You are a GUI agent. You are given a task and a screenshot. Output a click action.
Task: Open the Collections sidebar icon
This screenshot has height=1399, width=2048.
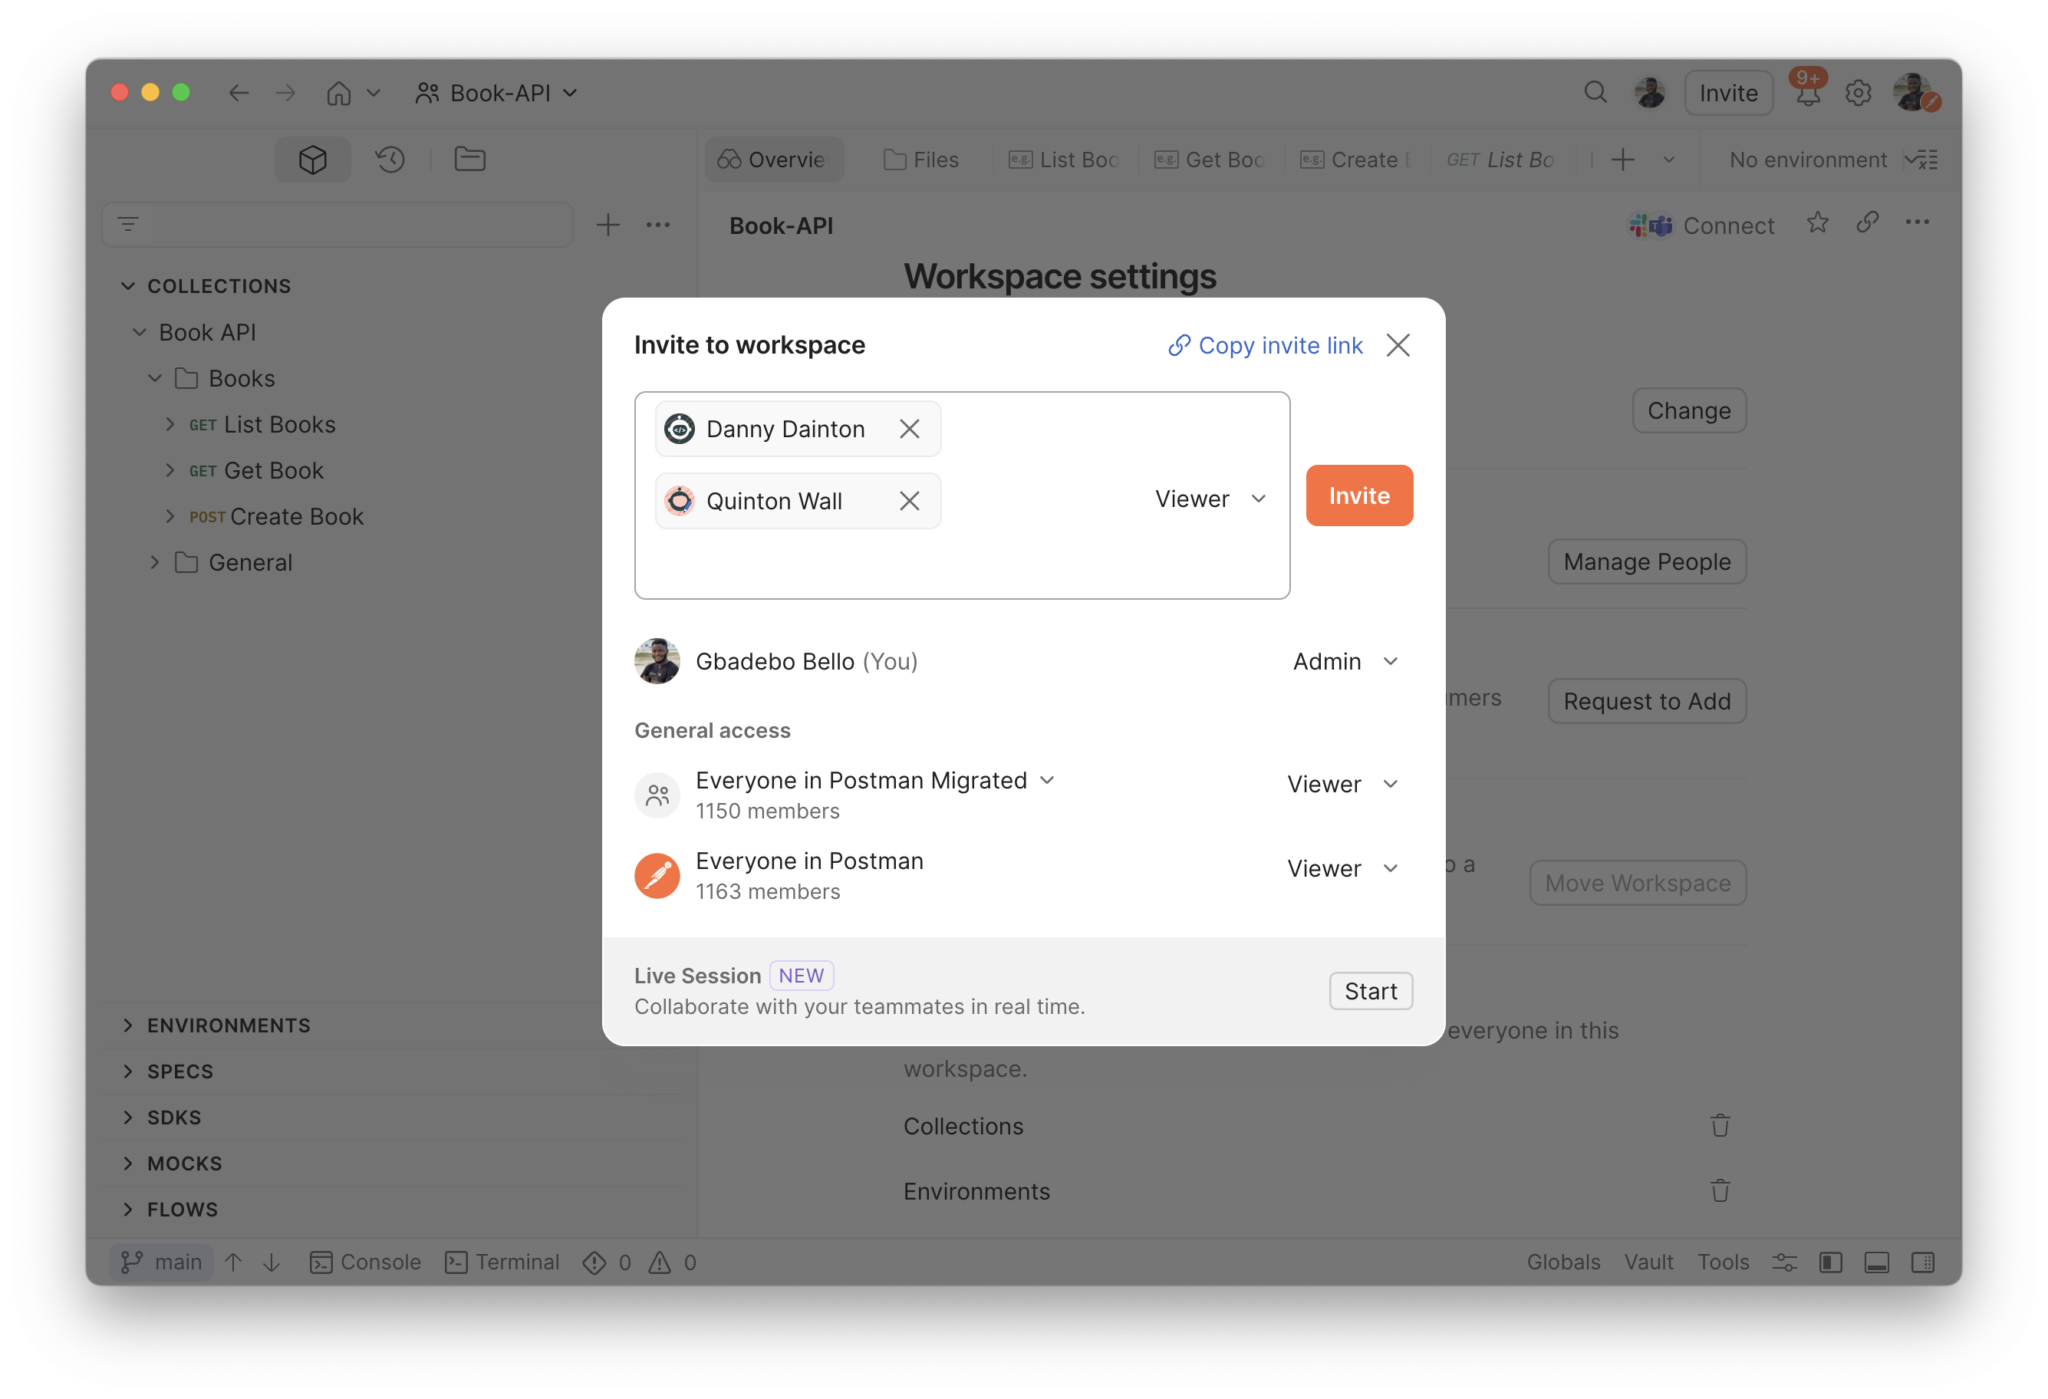tap(312, 159)
